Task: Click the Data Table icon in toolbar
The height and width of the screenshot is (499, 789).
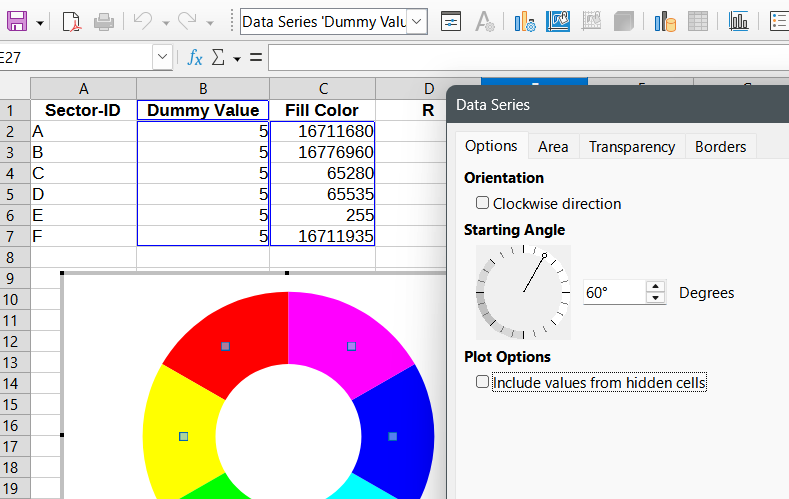Action: click(x=698, y=21)
